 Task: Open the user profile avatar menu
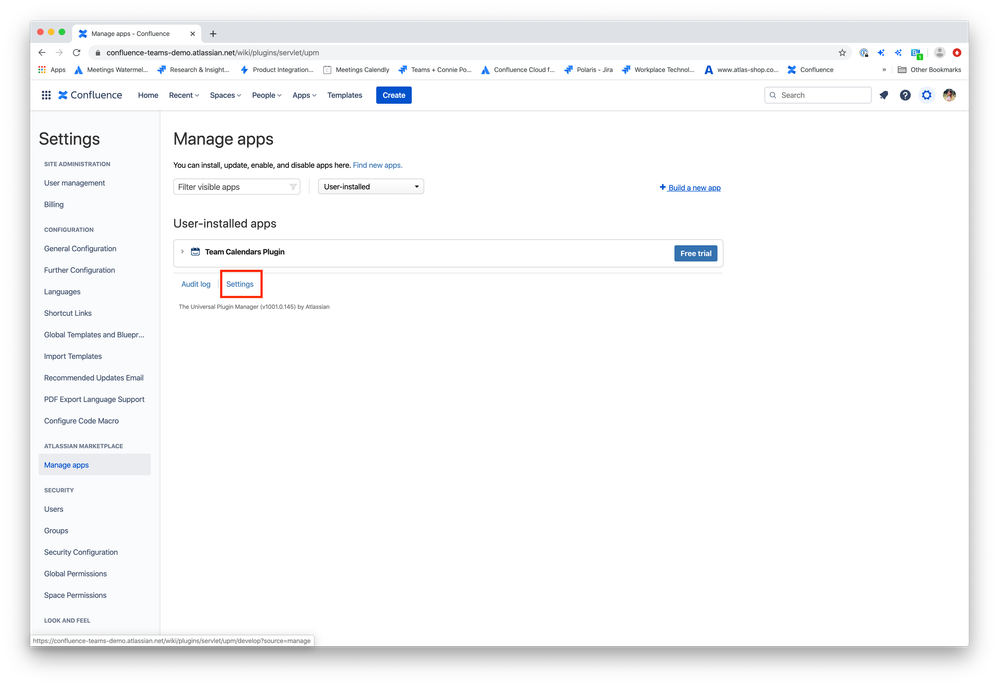click(949, 95)
